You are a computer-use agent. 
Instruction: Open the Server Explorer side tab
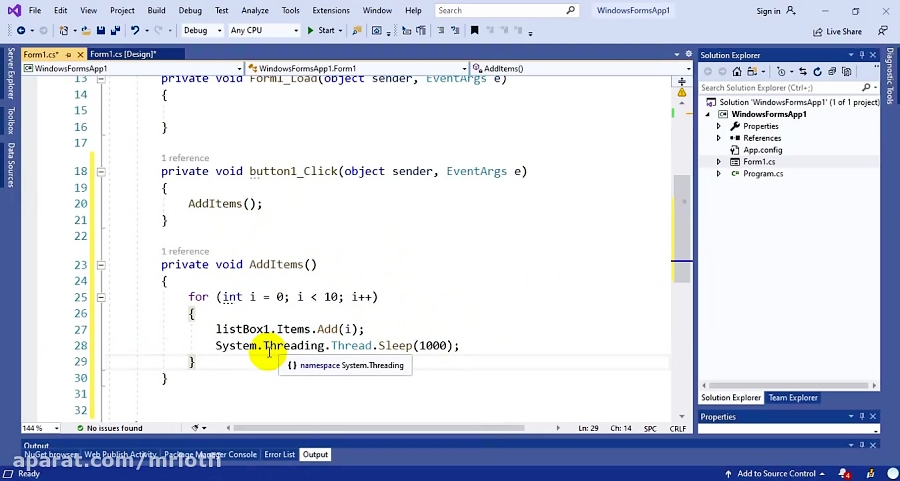coord(10,73)
